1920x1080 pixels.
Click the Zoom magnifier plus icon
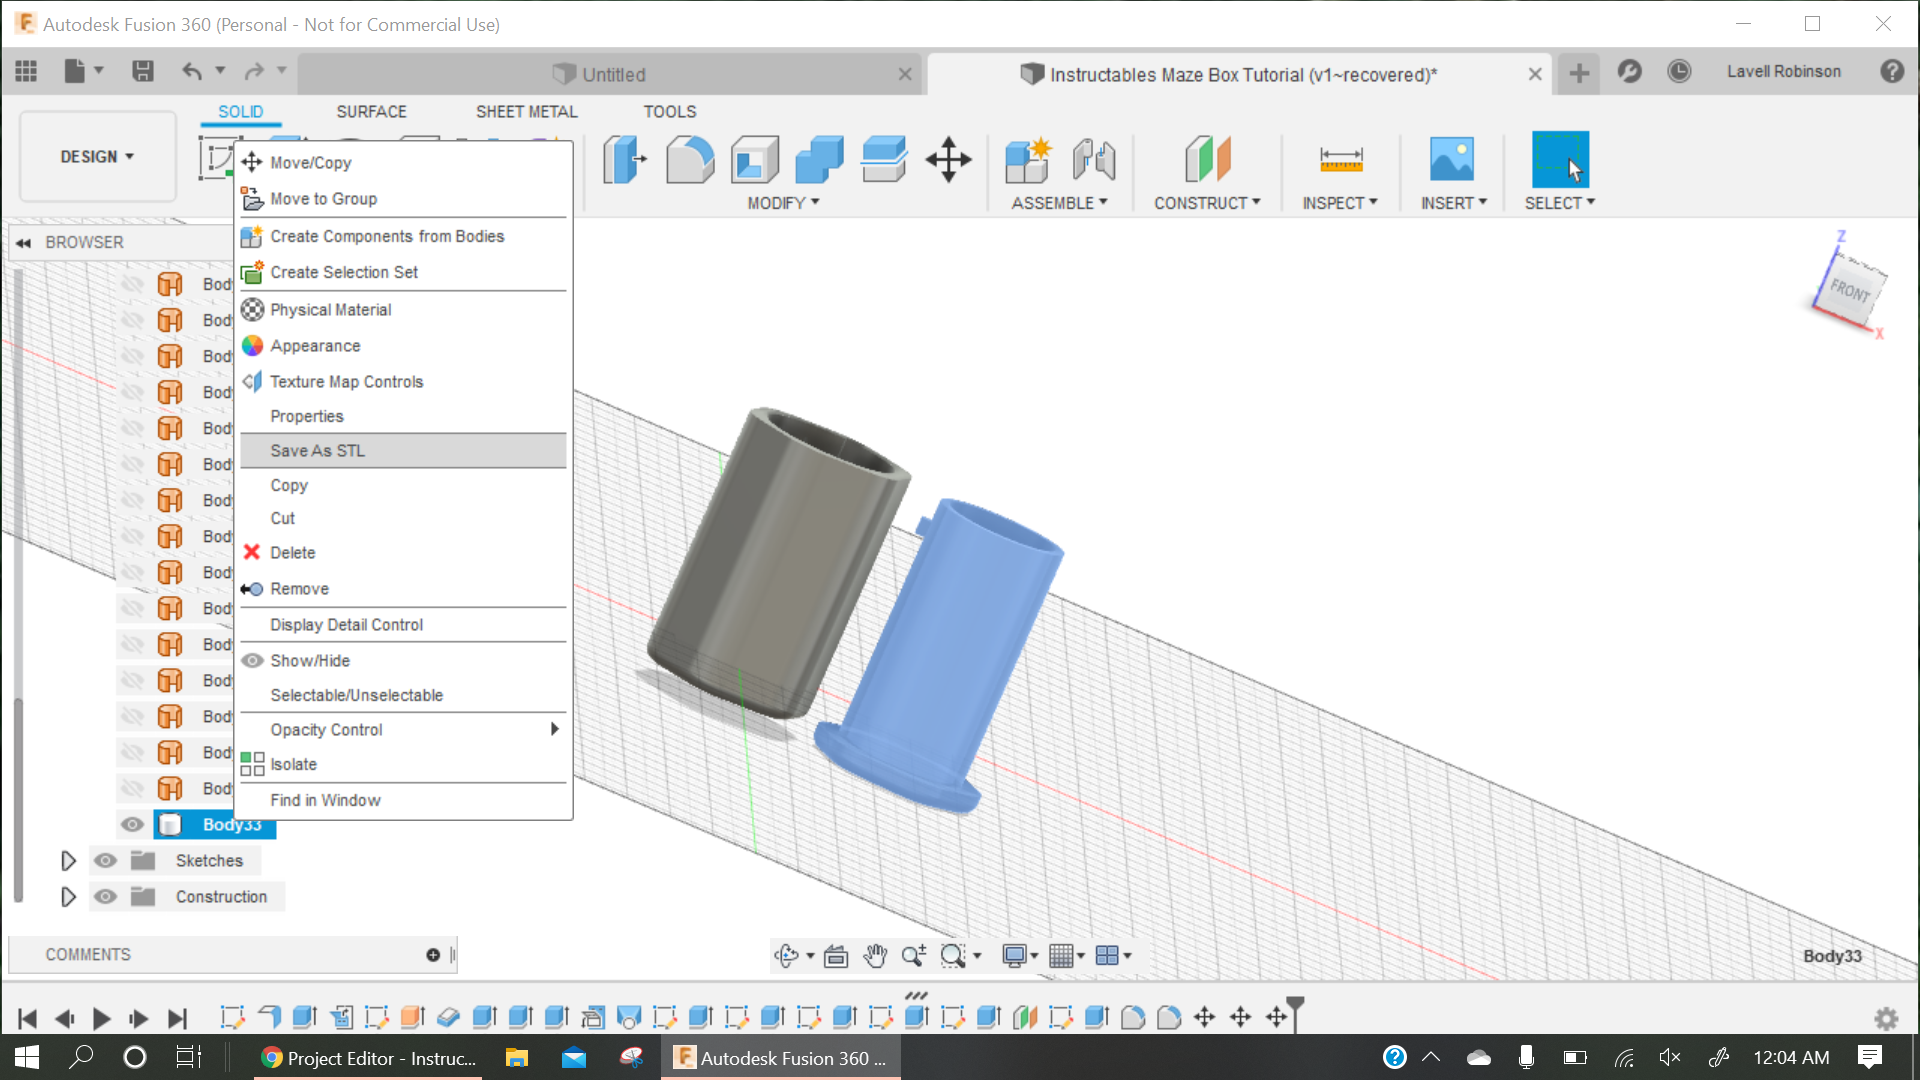[913, 956]
